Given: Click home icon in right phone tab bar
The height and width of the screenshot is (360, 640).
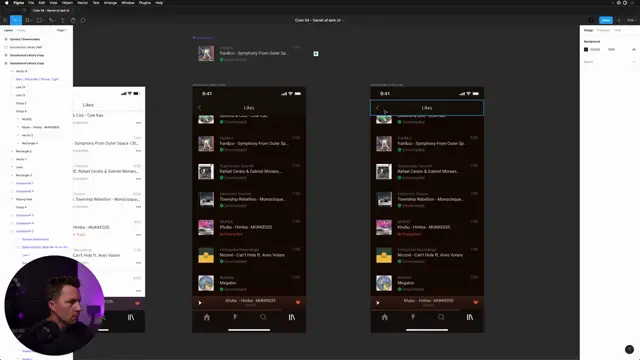Looking at the screenshot, I should tap(384, 317).
